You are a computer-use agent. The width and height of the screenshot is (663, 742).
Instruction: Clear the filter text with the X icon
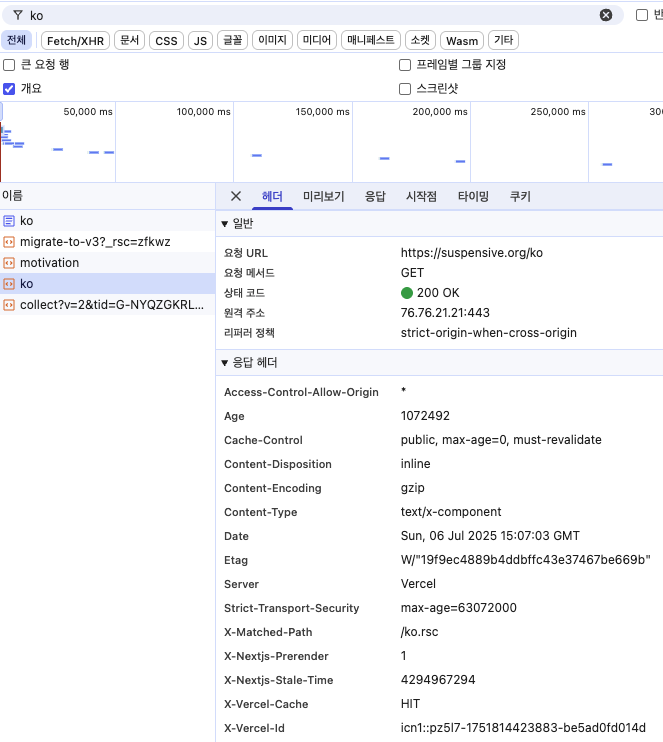click(606, 15)
